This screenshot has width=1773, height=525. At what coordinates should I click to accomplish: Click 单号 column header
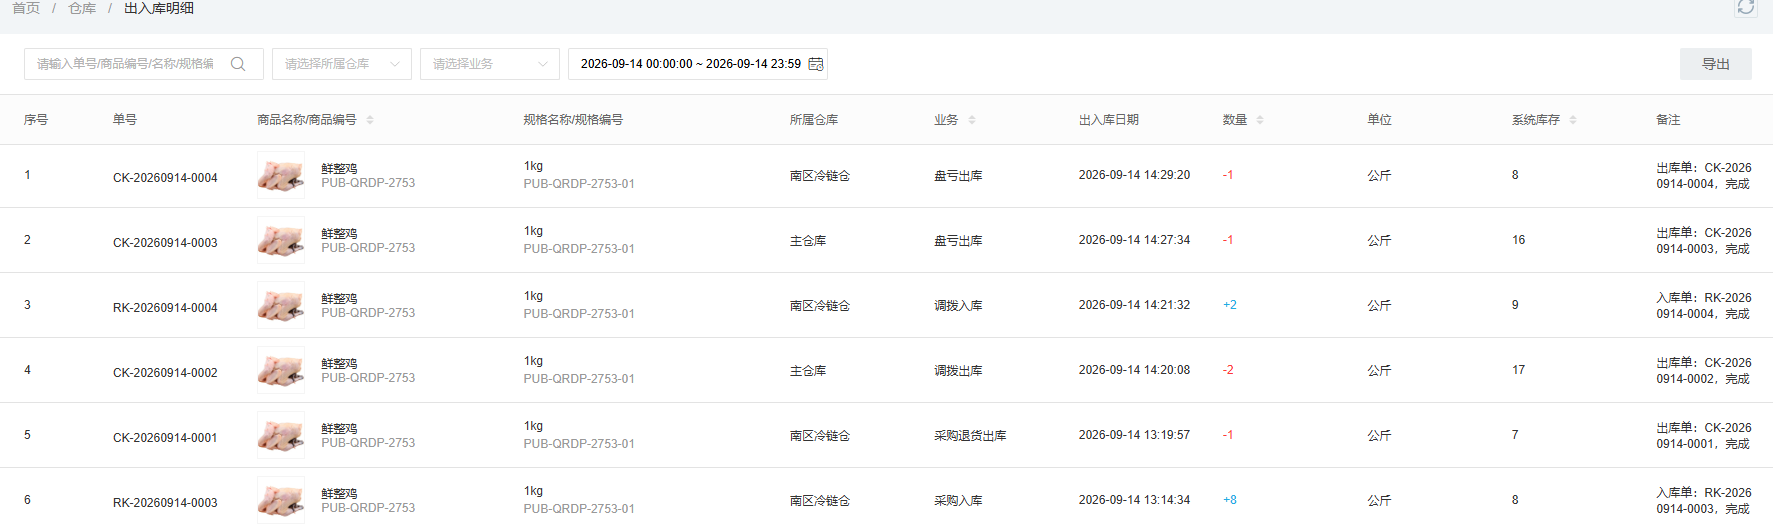125,120
